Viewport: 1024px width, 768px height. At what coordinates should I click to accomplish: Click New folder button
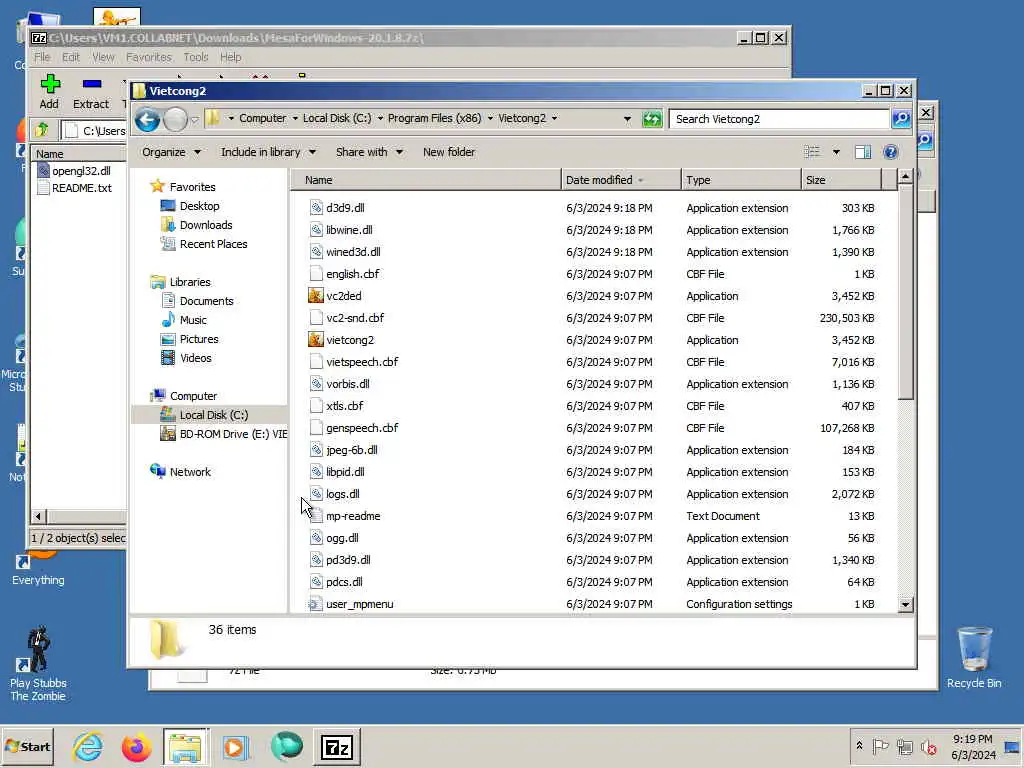pos(449,152)
